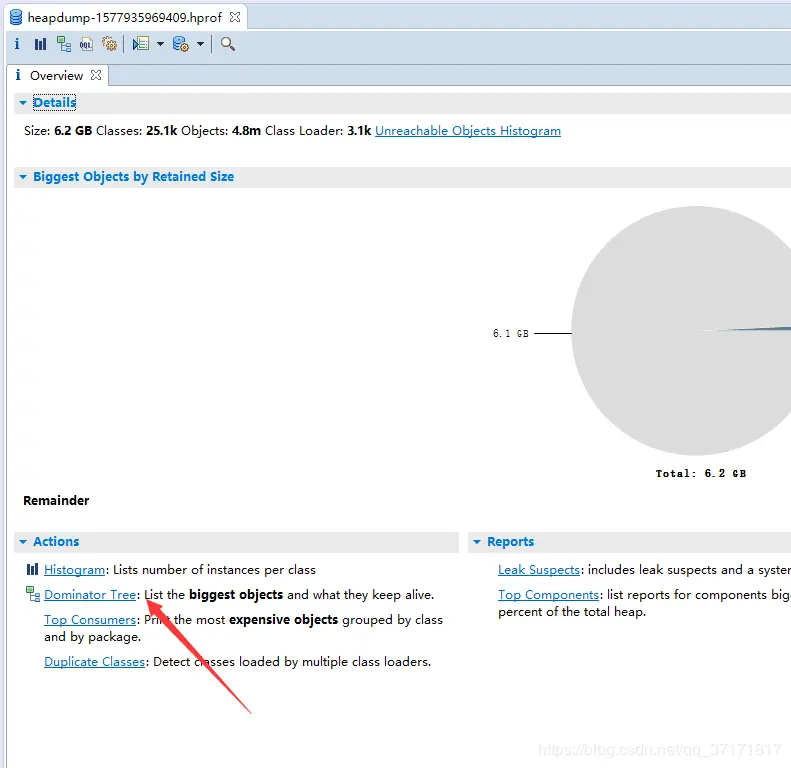Viewport: 791px width, 768px height.
Task: Open the Dominator Tree action link
Action: point(90,595)
